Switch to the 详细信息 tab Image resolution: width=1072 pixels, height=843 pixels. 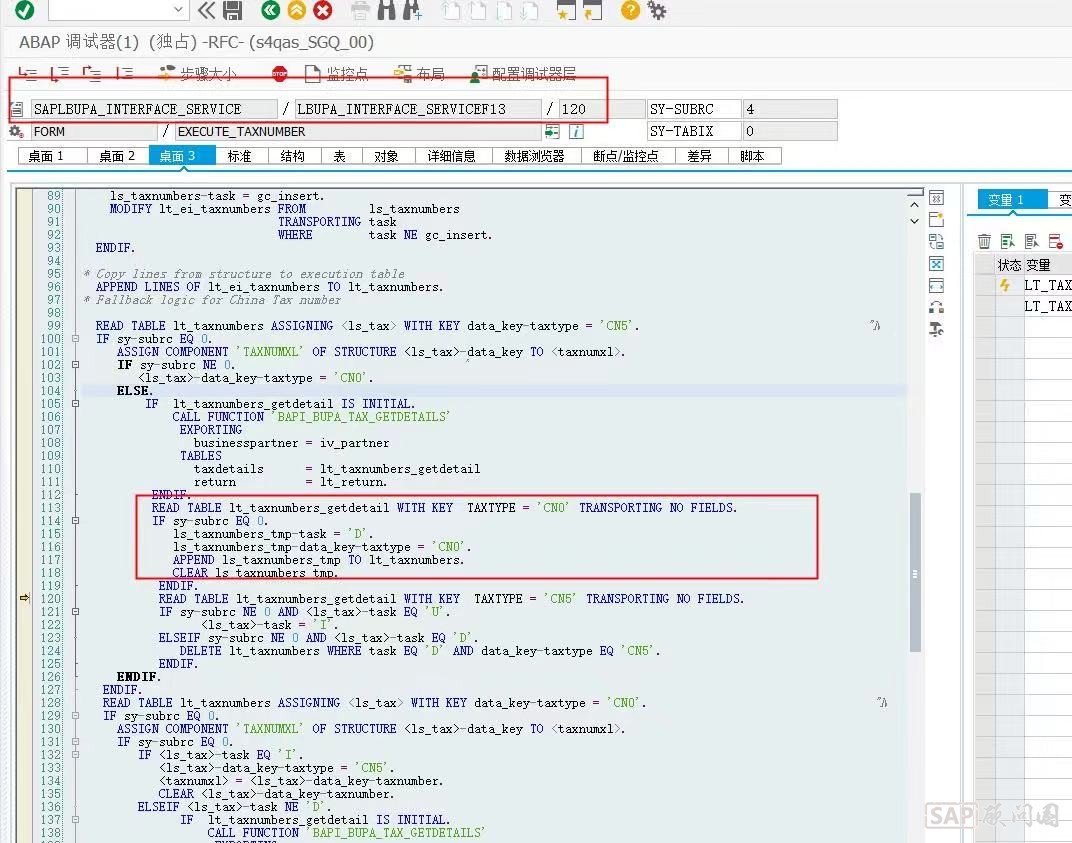point(451,156)
